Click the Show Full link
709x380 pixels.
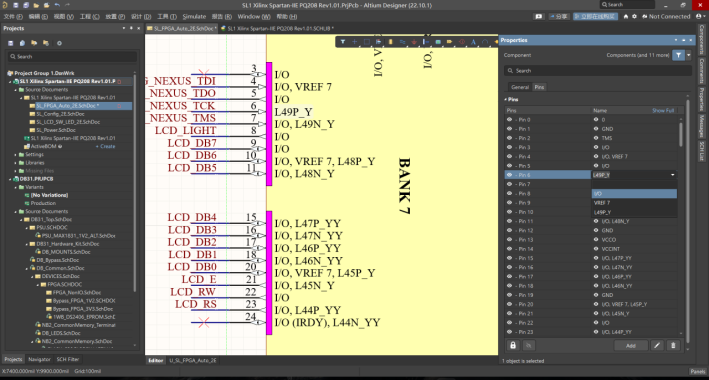(662, 110)
